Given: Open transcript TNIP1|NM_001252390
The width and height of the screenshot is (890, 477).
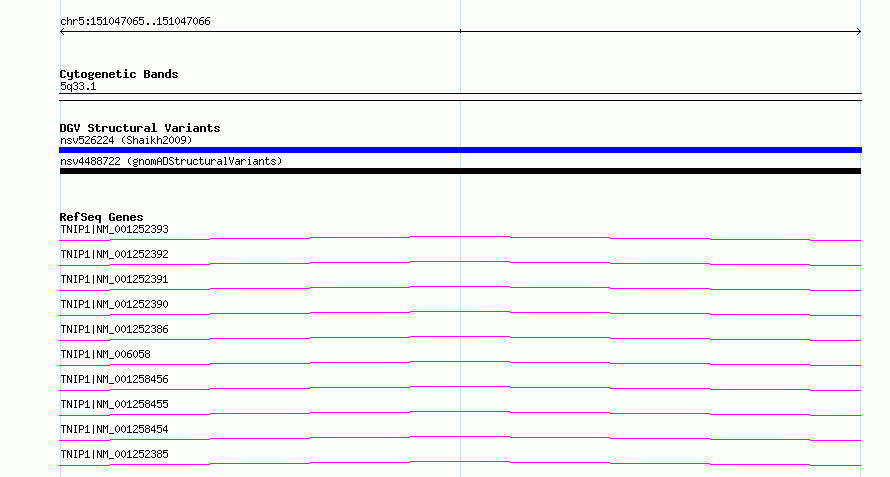Looking at the screenshot, I should (x=114, y=304).
